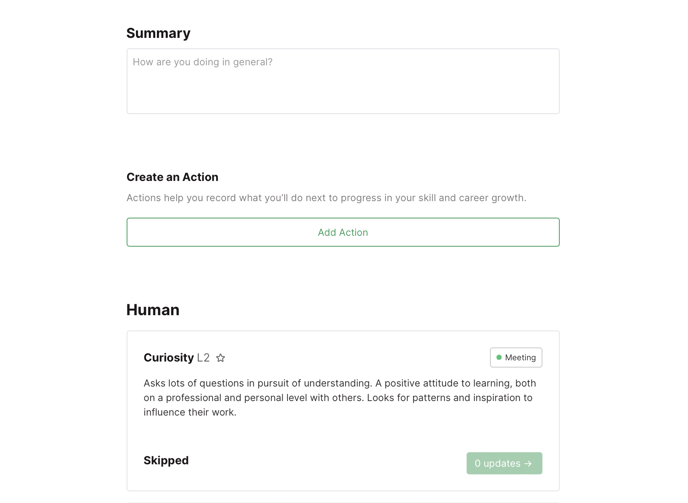Select the Curiosity skill title

pos(168,358)
